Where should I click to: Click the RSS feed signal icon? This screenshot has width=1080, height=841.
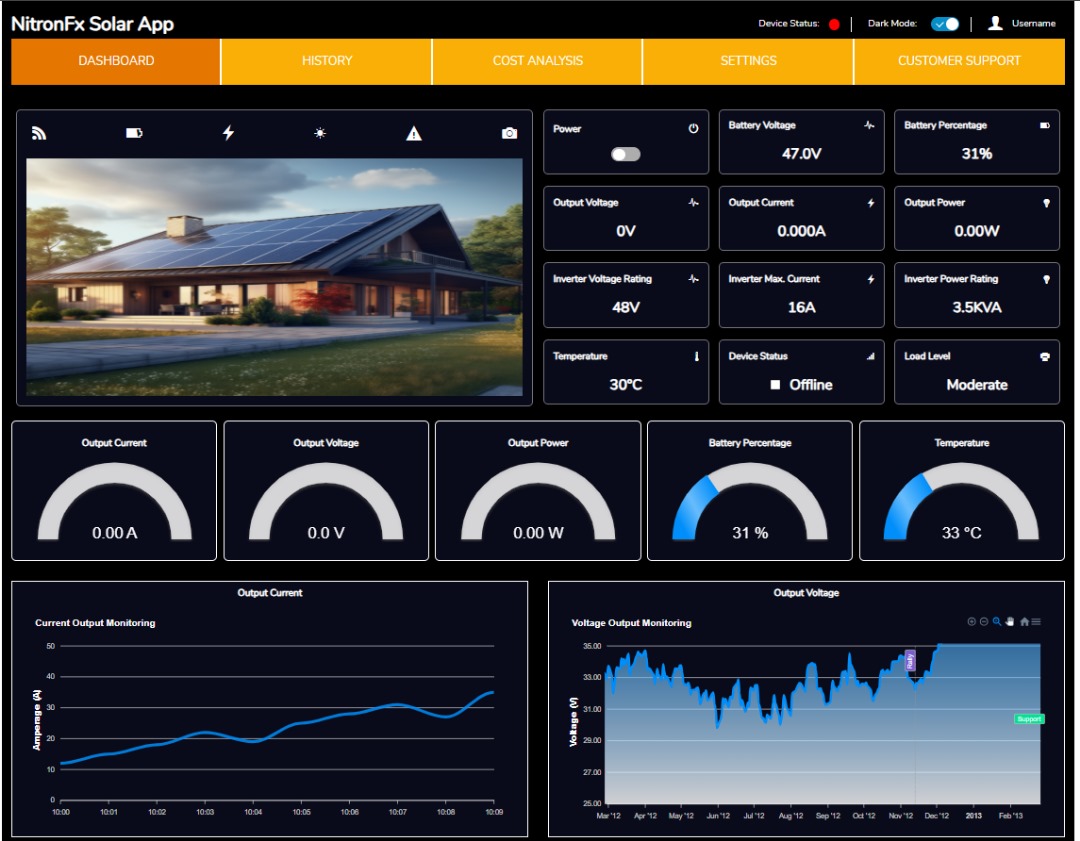click(40, 133)
